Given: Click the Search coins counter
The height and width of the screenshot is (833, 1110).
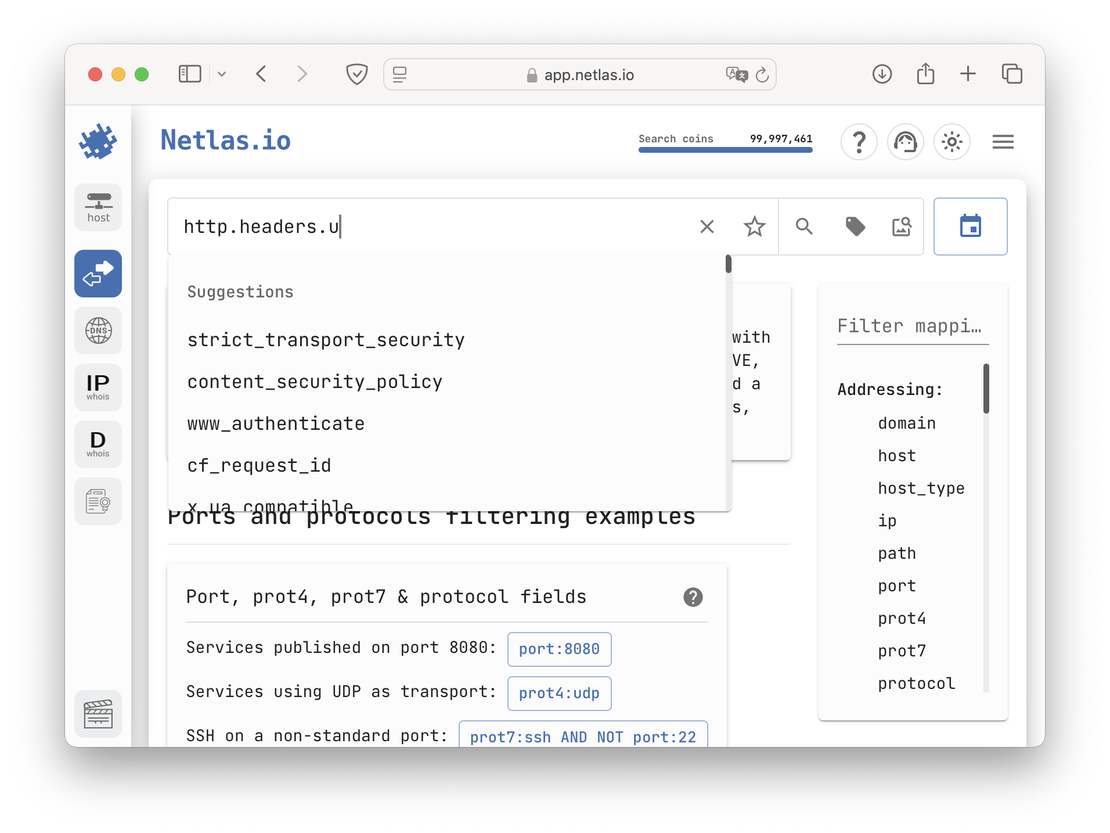Looking at the screenshot, I should tap(724, 139).
